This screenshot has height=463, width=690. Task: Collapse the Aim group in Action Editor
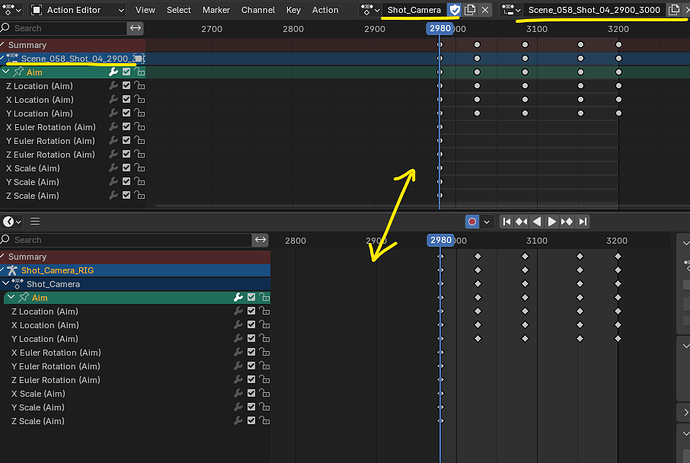click(6, 72)
